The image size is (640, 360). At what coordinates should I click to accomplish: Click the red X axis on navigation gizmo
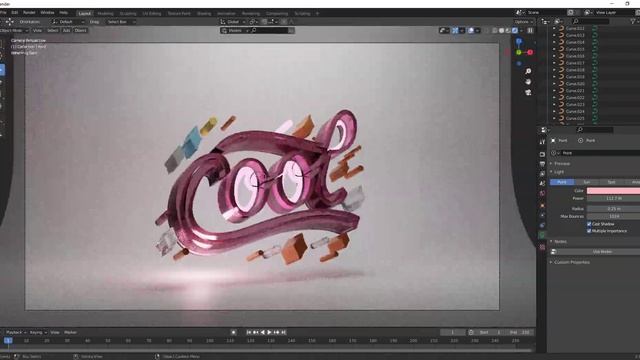tap(530, 52)
